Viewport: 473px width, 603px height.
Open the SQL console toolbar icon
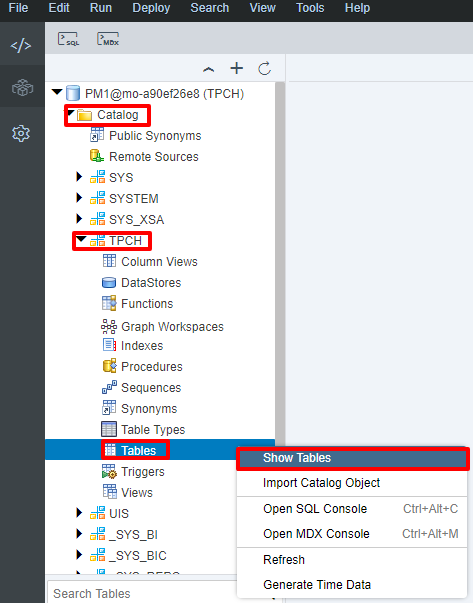pos(68,39)
